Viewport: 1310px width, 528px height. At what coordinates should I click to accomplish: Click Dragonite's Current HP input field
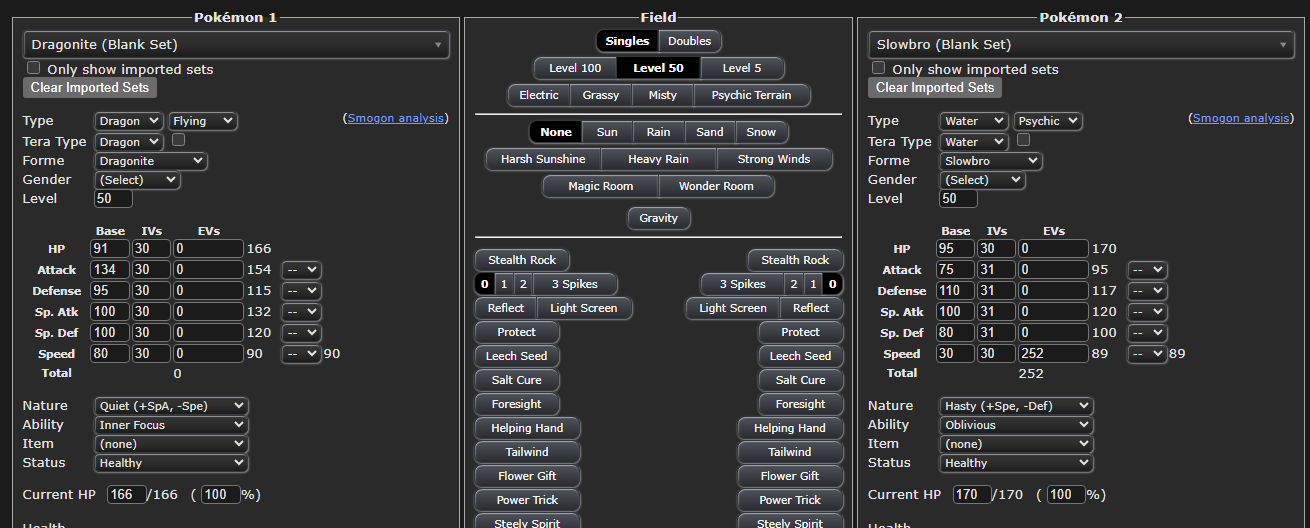(x=127, y=495)
